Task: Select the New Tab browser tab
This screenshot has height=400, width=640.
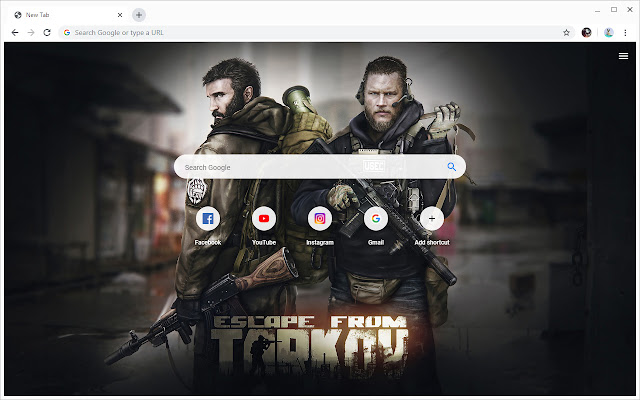Action: pyautogui.click(x=67, y=15)
